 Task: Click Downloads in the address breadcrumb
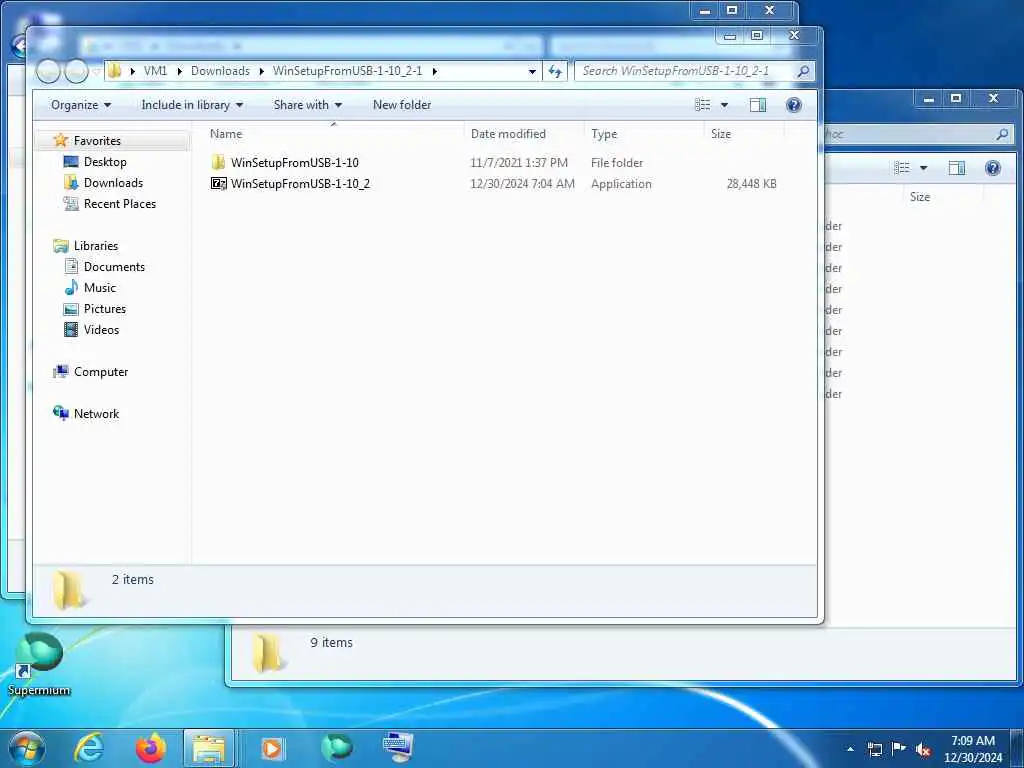coord(220,71)
